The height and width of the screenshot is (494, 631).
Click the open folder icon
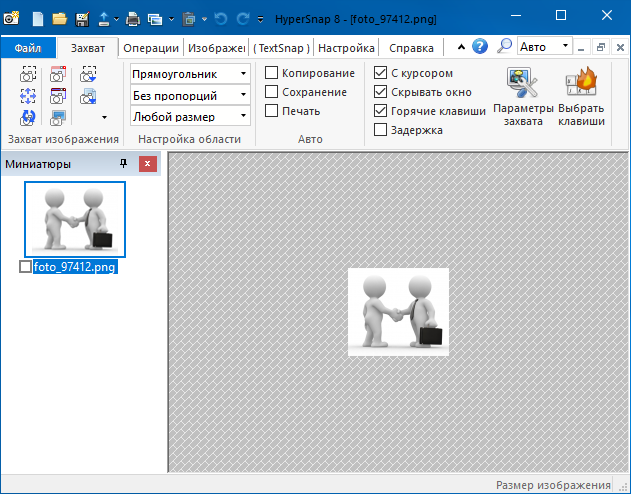point(59,17)
